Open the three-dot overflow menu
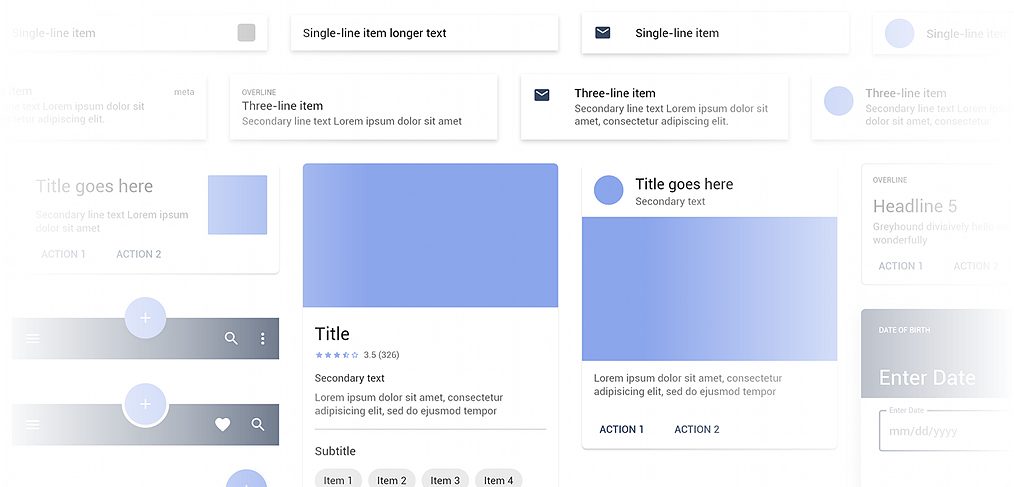 (263, 339)
